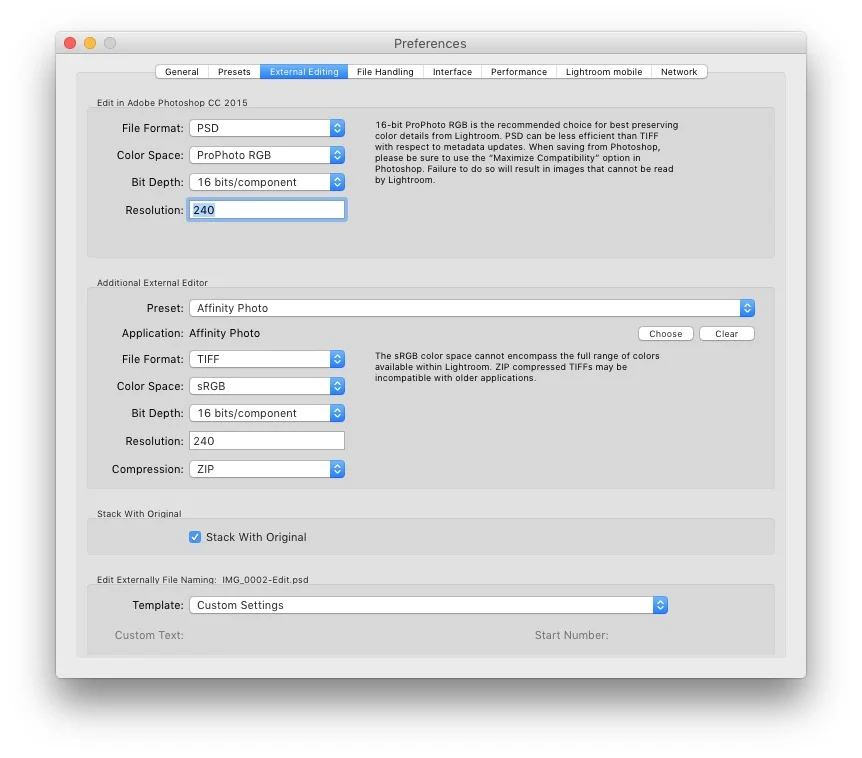Open the Affinity Photo Preset dropdown
The image size is (862, 758).
coord(472,308)
